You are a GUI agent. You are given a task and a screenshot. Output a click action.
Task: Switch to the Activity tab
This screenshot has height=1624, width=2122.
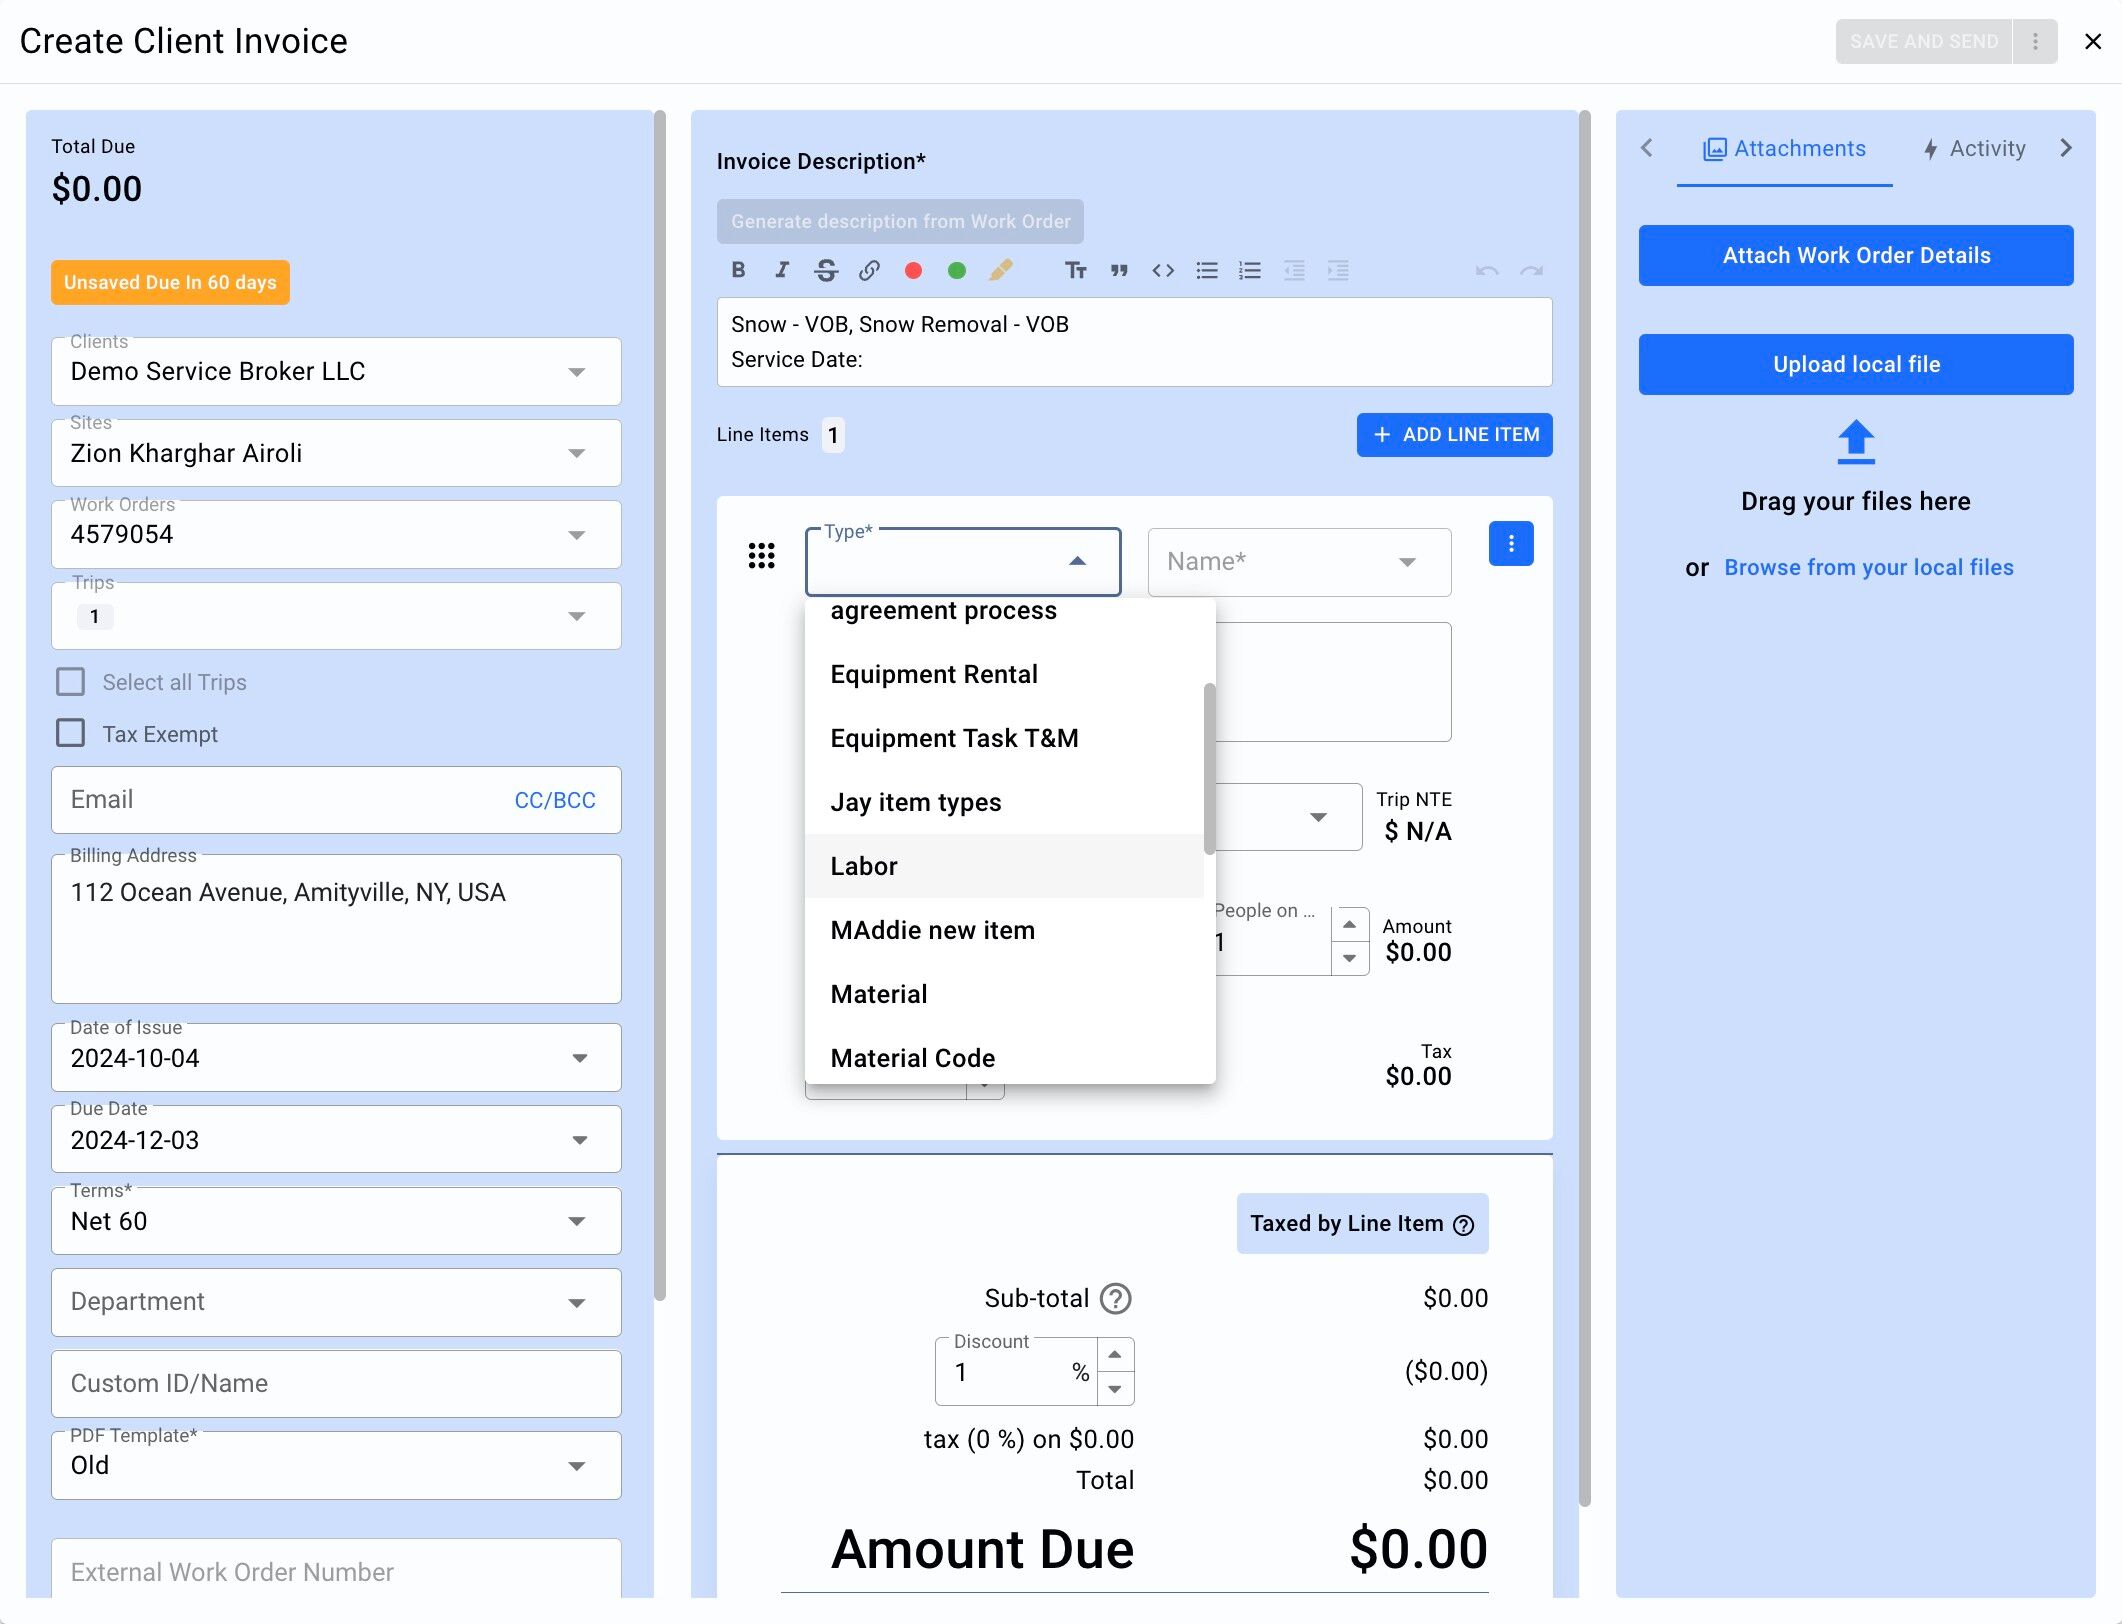click(x=1974, y=149)
